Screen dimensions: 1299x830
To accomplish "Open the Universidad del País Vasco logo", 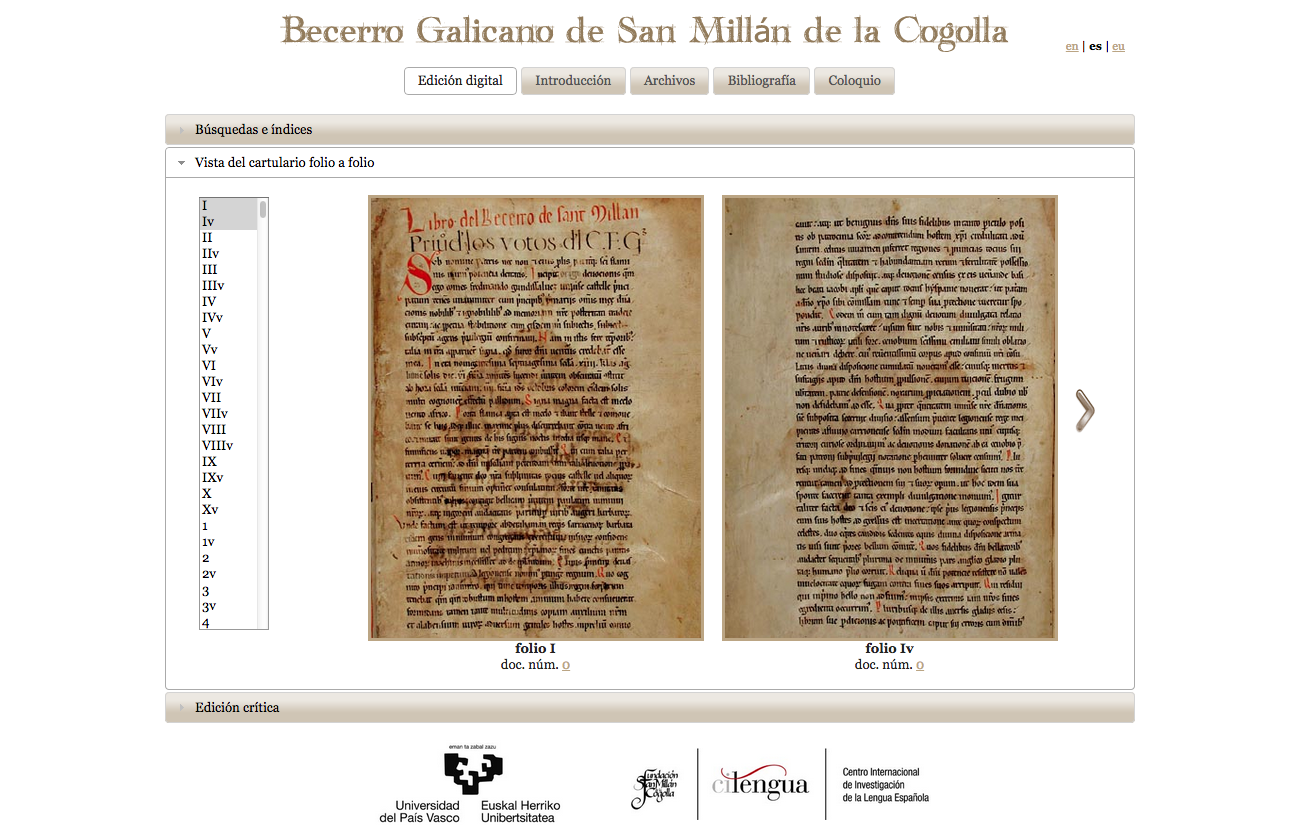I will pos(470,785).
